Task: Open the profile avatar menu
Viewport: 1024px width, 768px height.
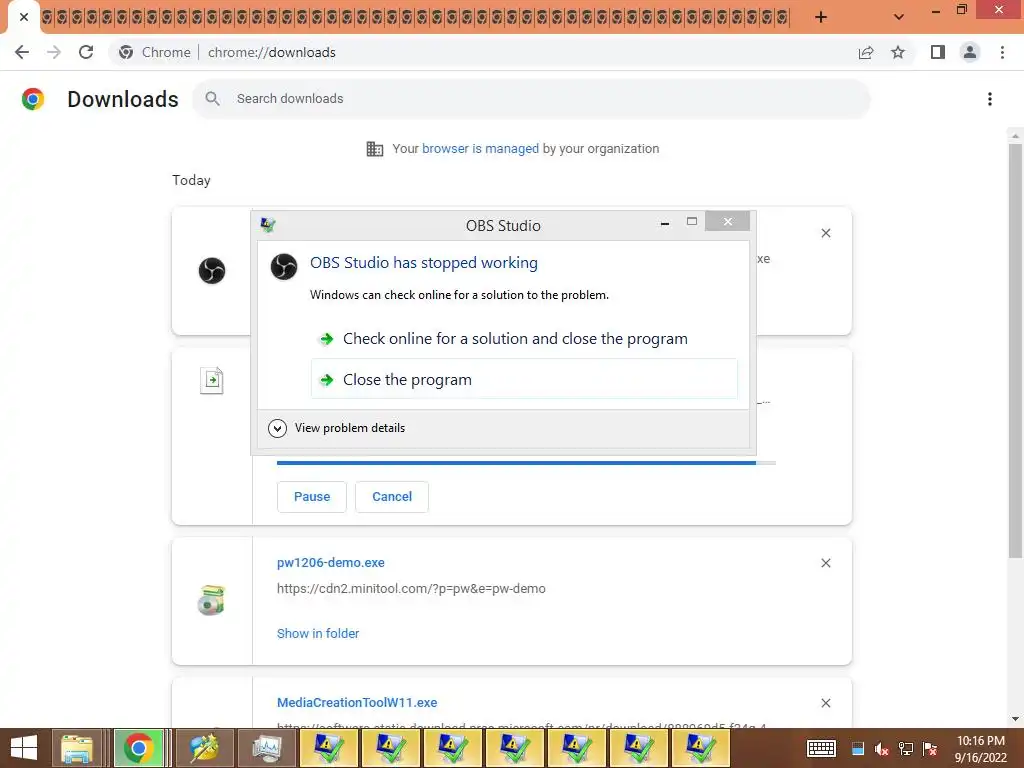Action: coord(970,52)
